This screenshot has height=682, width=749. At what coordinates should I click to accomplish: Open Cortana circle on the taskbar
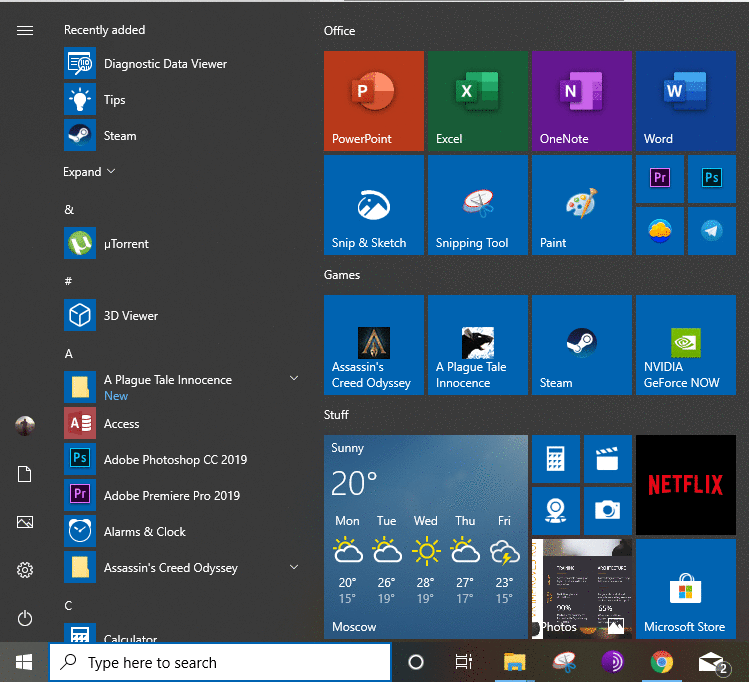[x=416, y=662]
